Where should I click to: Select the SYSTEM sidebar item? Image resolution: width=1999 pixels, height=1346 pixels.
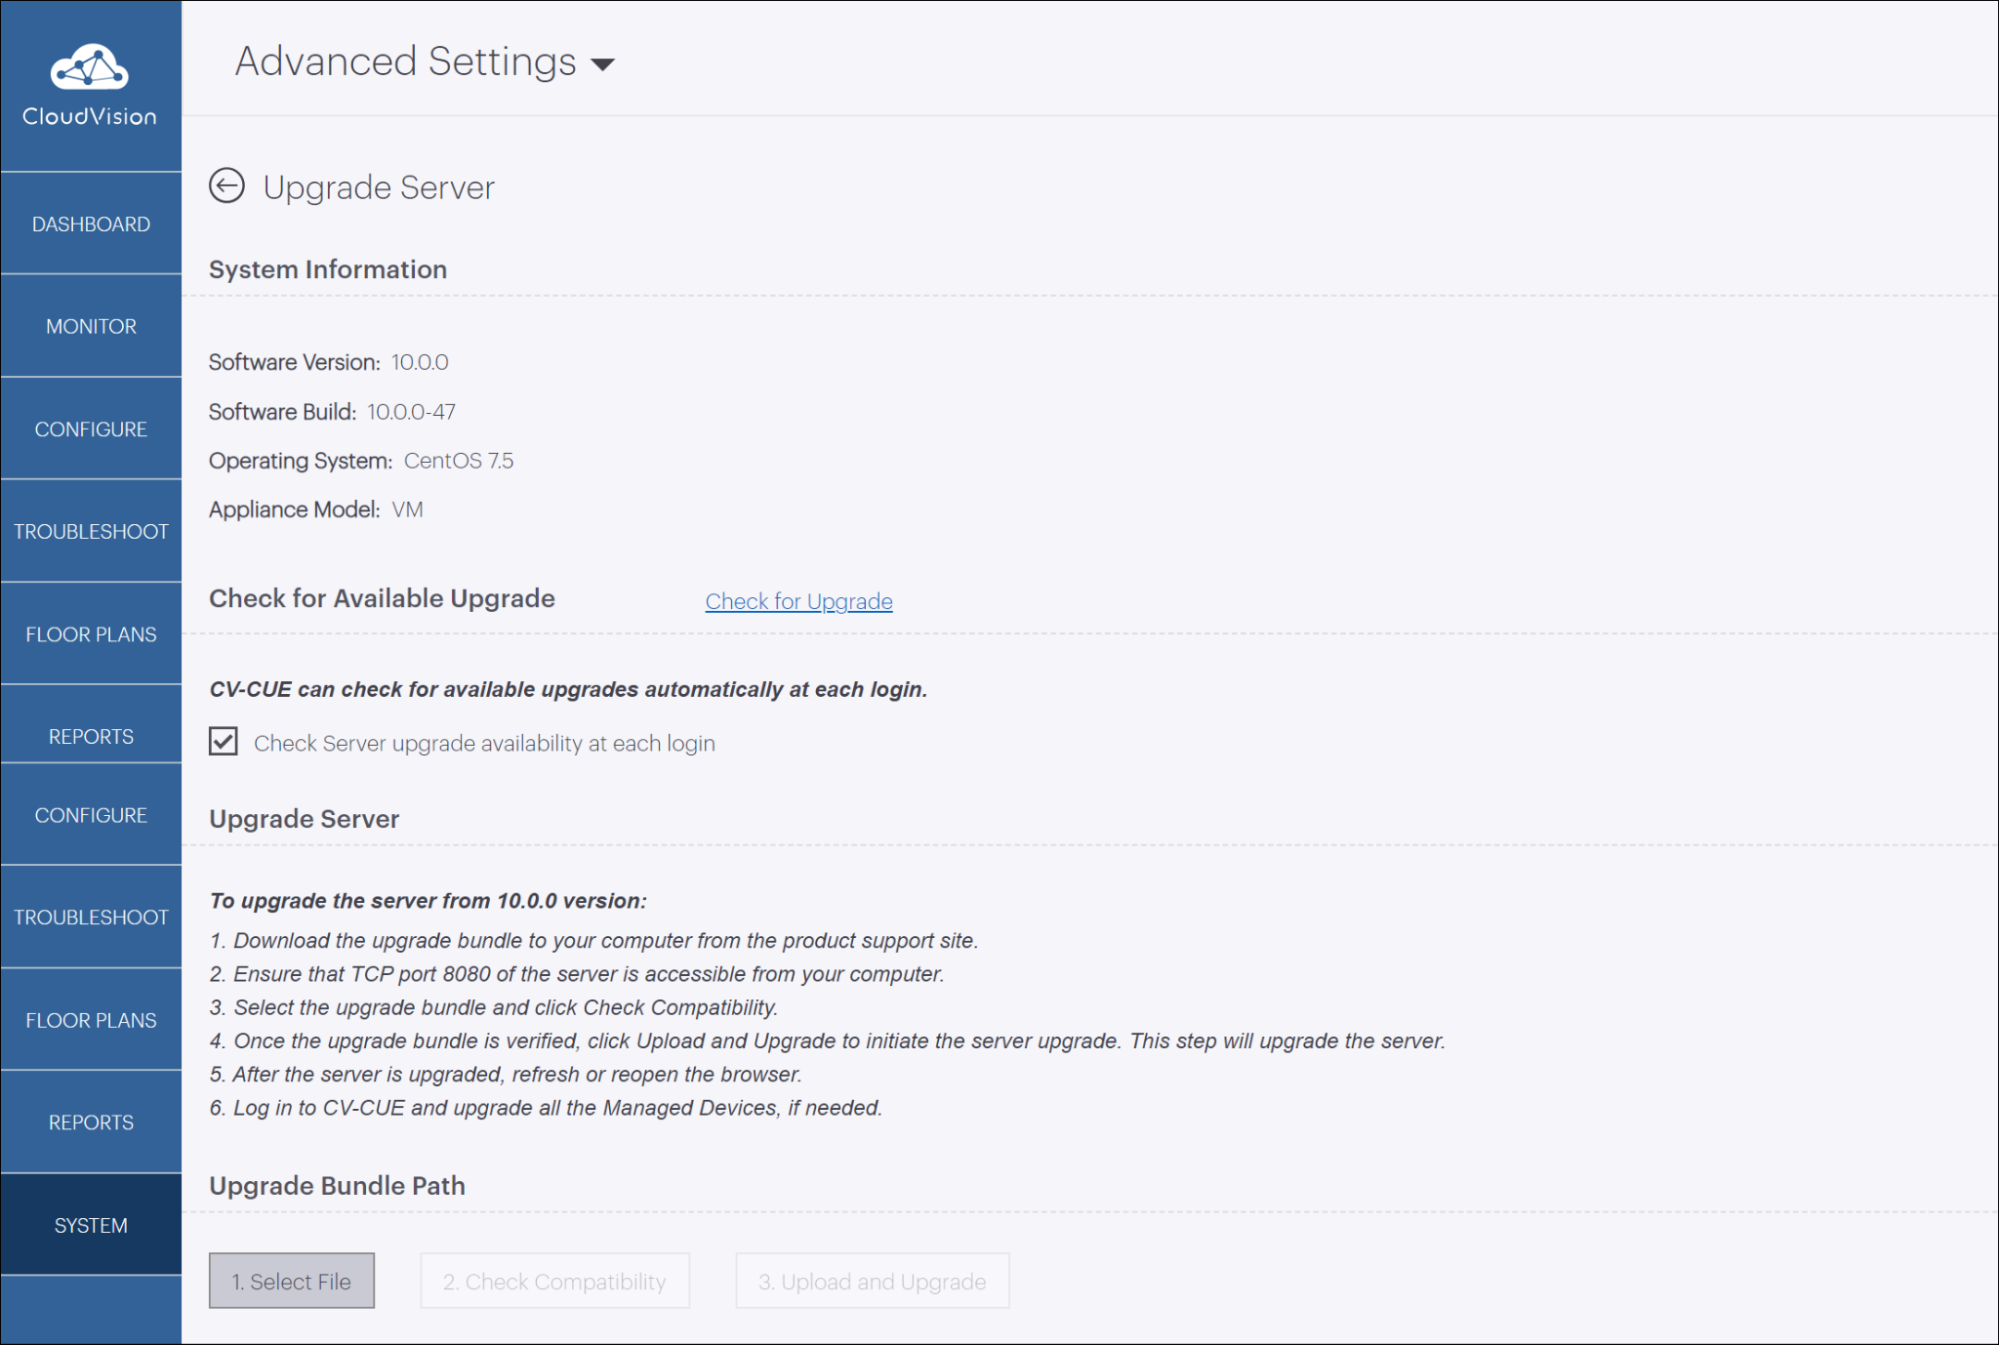91,1225
